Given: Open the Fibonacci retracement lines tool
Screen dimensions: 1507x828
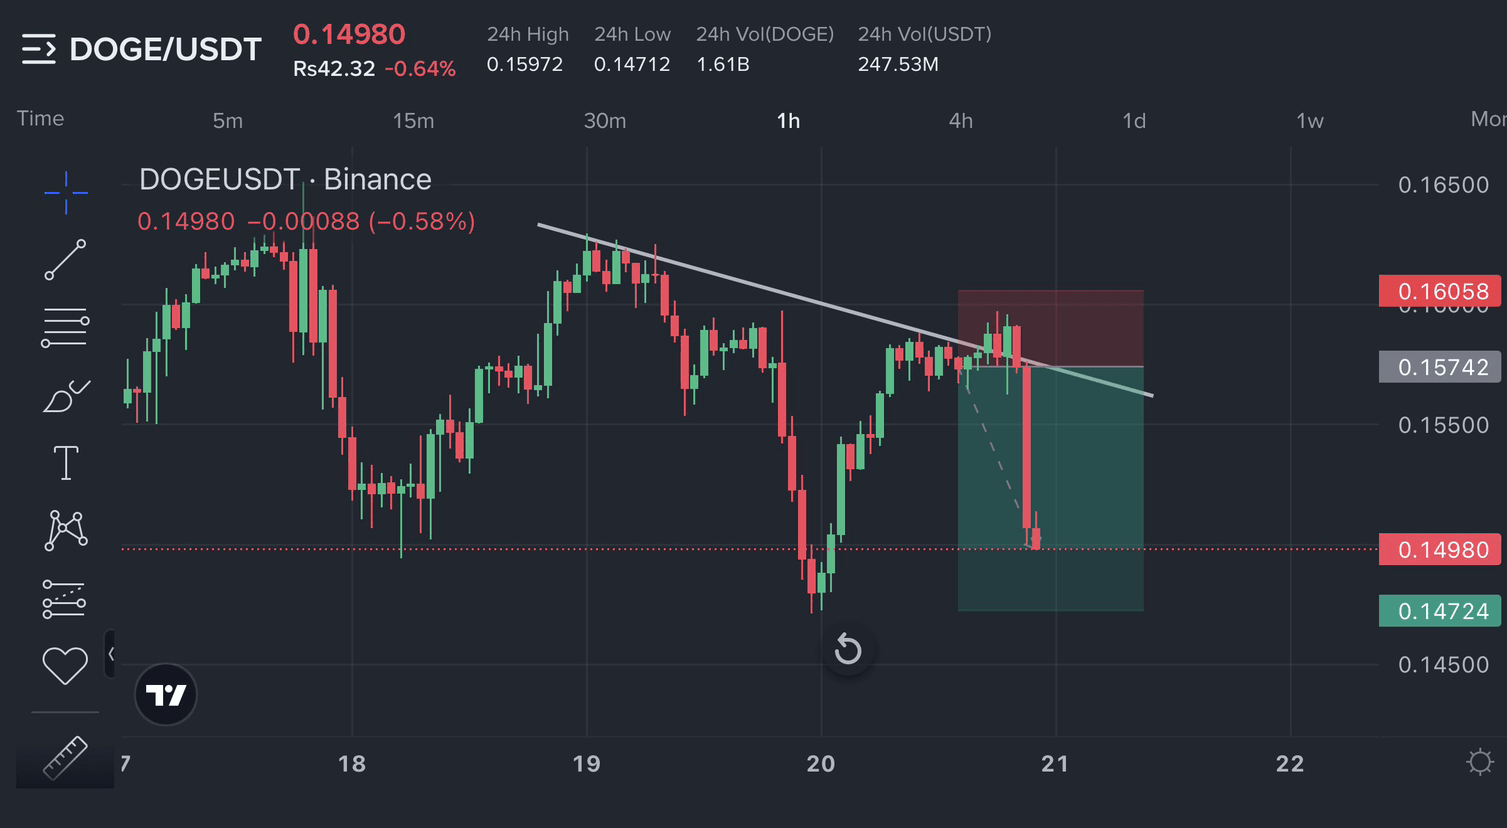Looking at the screenshot, I should (65, 327).
